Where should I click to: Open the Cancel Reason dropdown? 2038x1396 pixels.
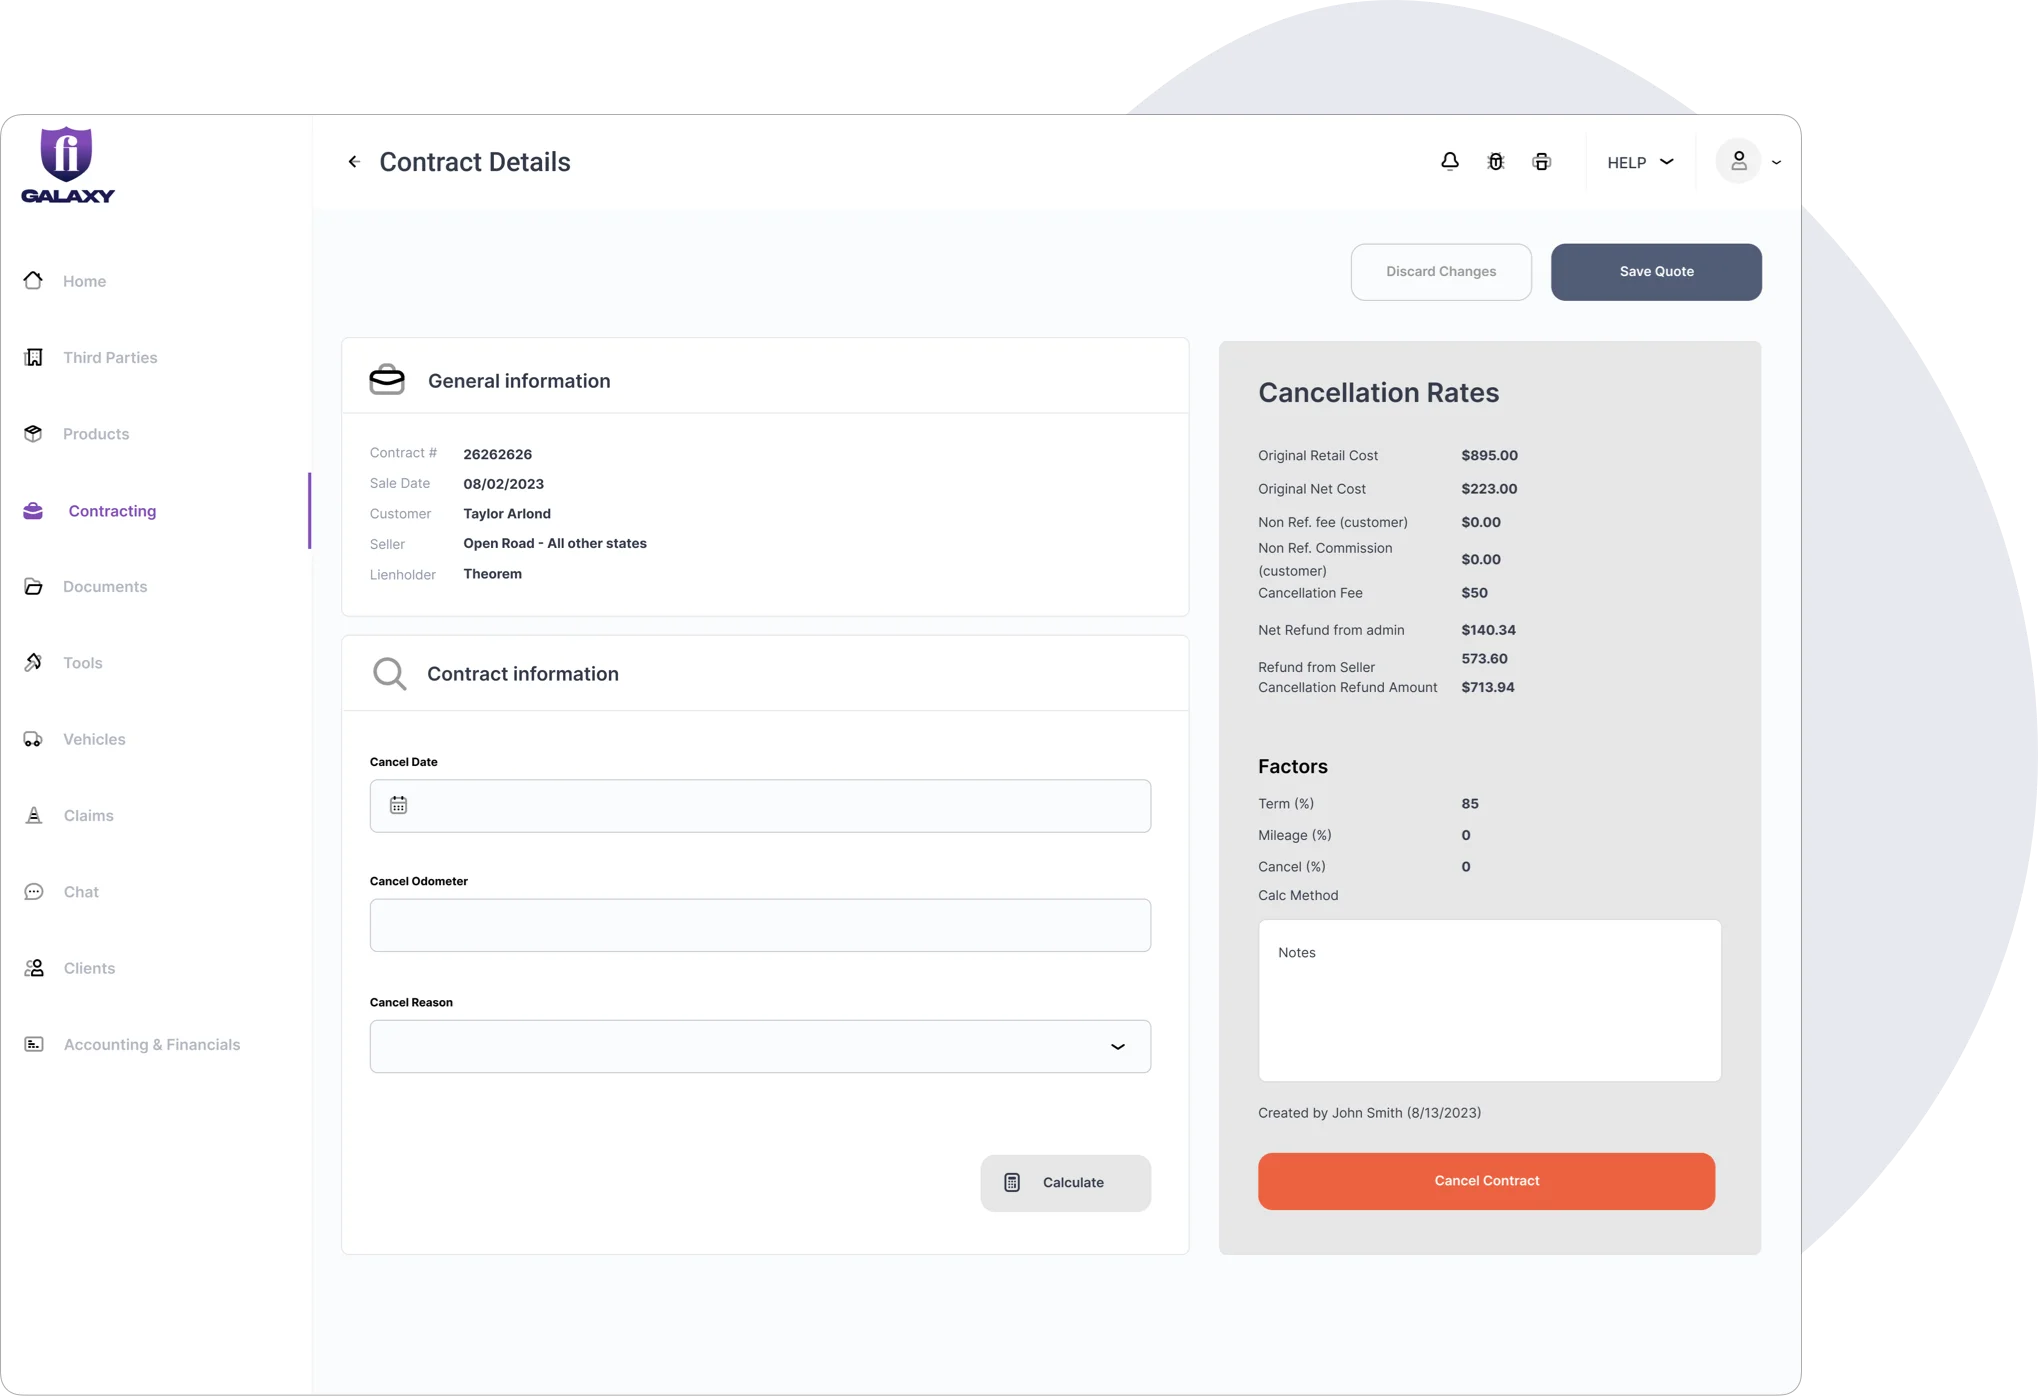760,1046
